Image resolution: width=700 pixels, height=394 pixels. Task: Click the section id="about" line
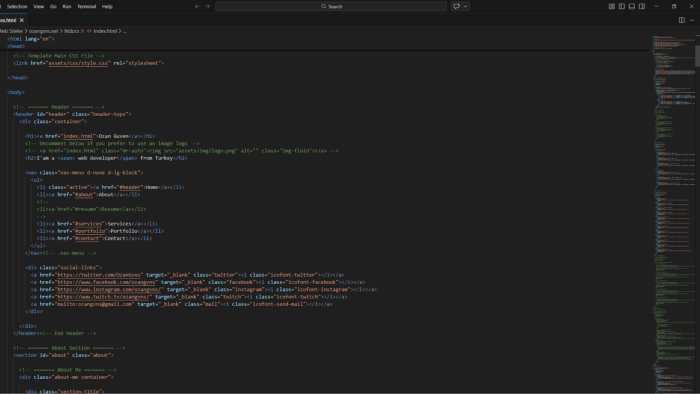point(63,355)
